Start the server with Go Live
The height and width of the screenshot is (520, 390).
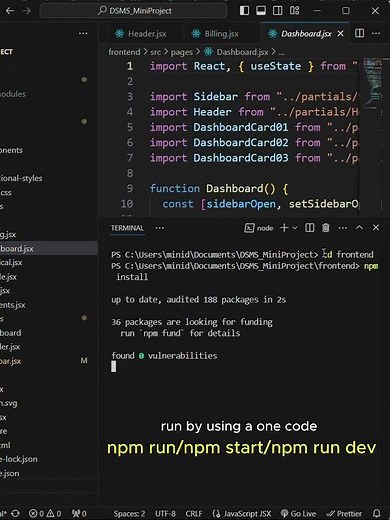click(298, 514)
